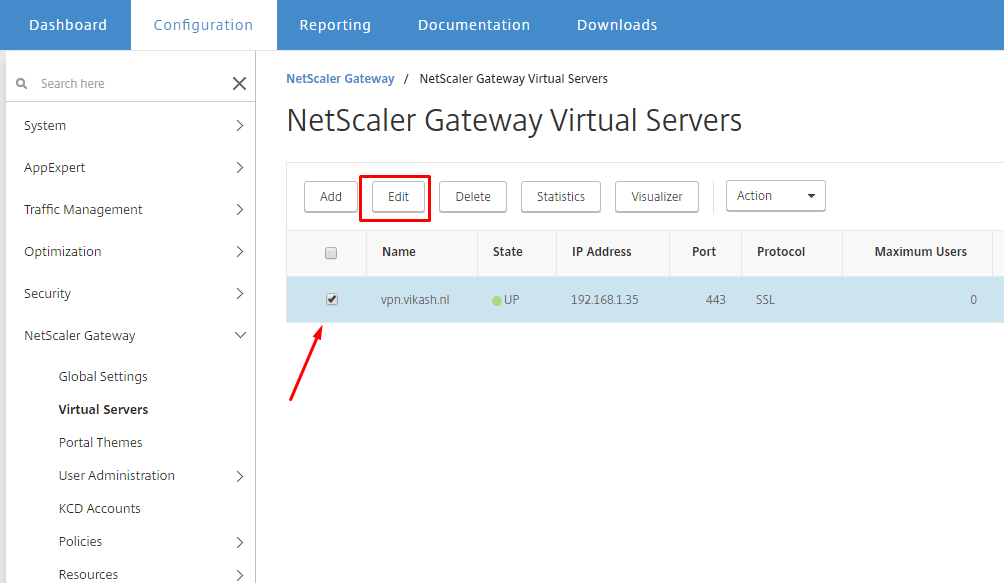Open Global Settings under NetScaler Gateway
Viewport: 1004px width, 583px height.
[x=103, y=376]
